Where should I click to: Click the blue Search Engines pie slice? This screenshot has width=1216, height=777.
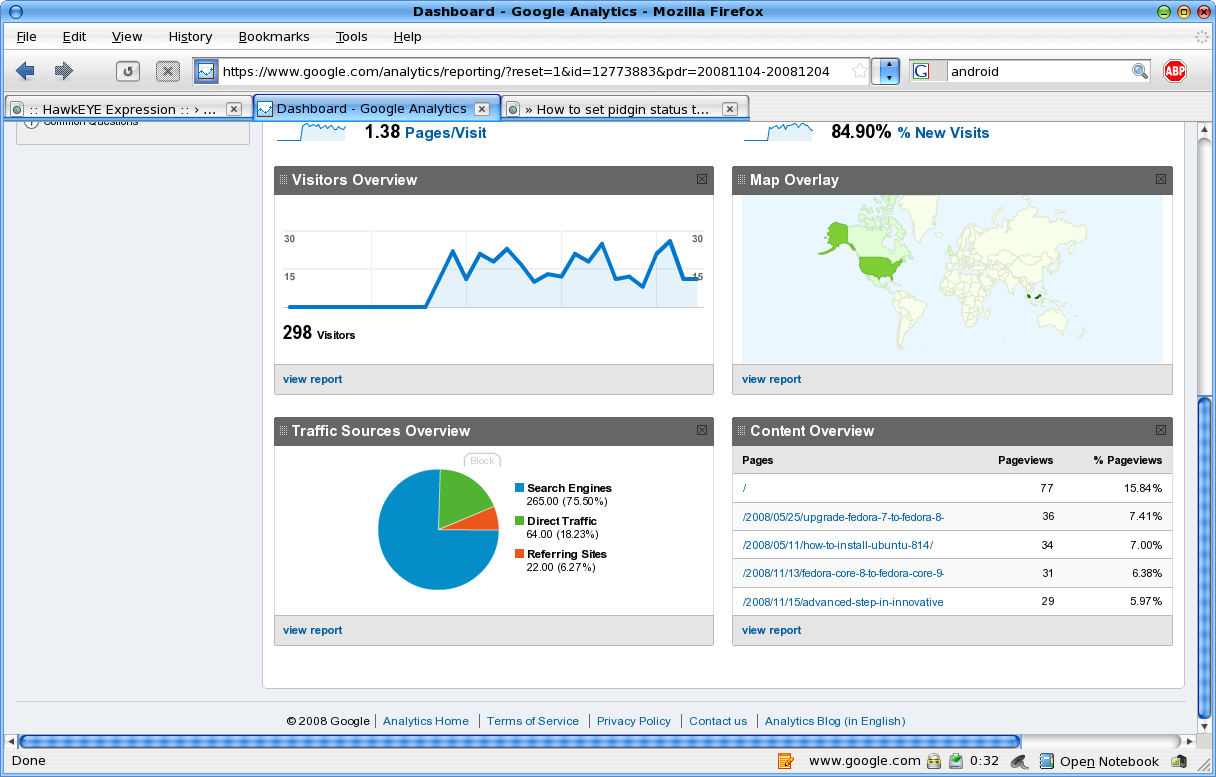(420, 545)
